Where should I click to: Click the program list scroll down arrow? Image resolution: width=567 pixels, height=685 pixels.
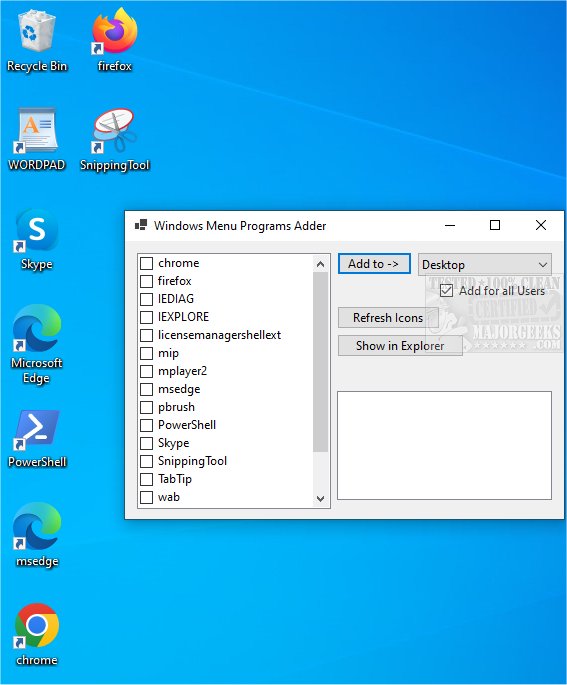click(x=321, y=498)
